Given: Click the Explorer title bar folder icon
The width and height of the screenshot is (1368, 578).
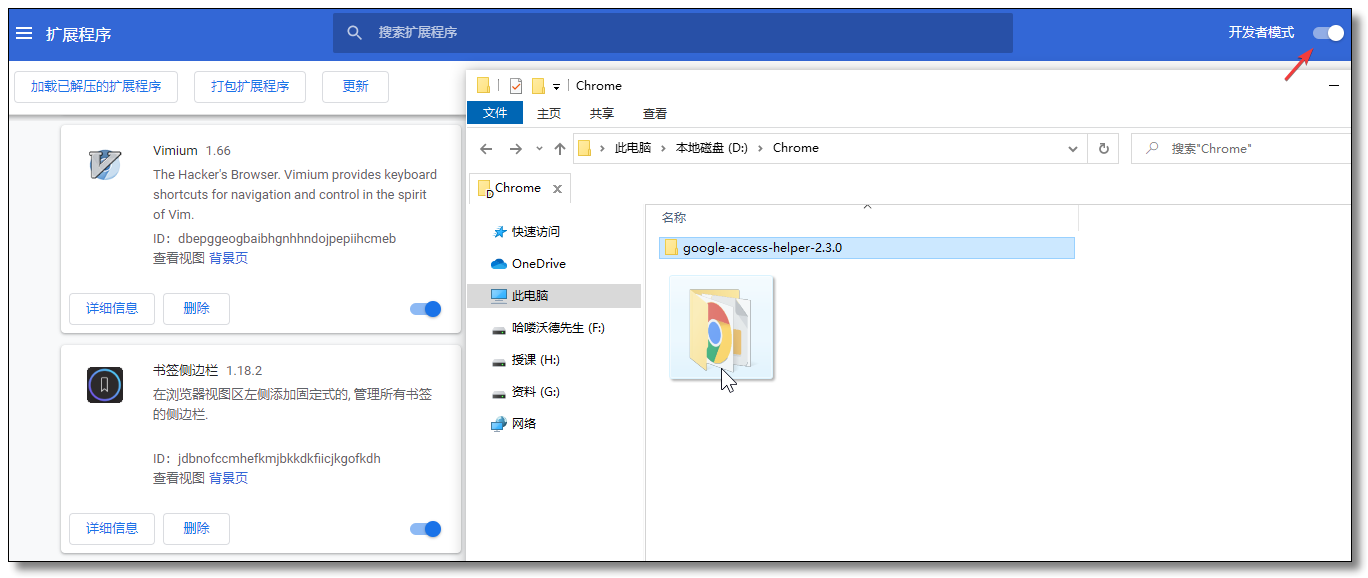Looking at the screenshot, I should pos(484,85).
